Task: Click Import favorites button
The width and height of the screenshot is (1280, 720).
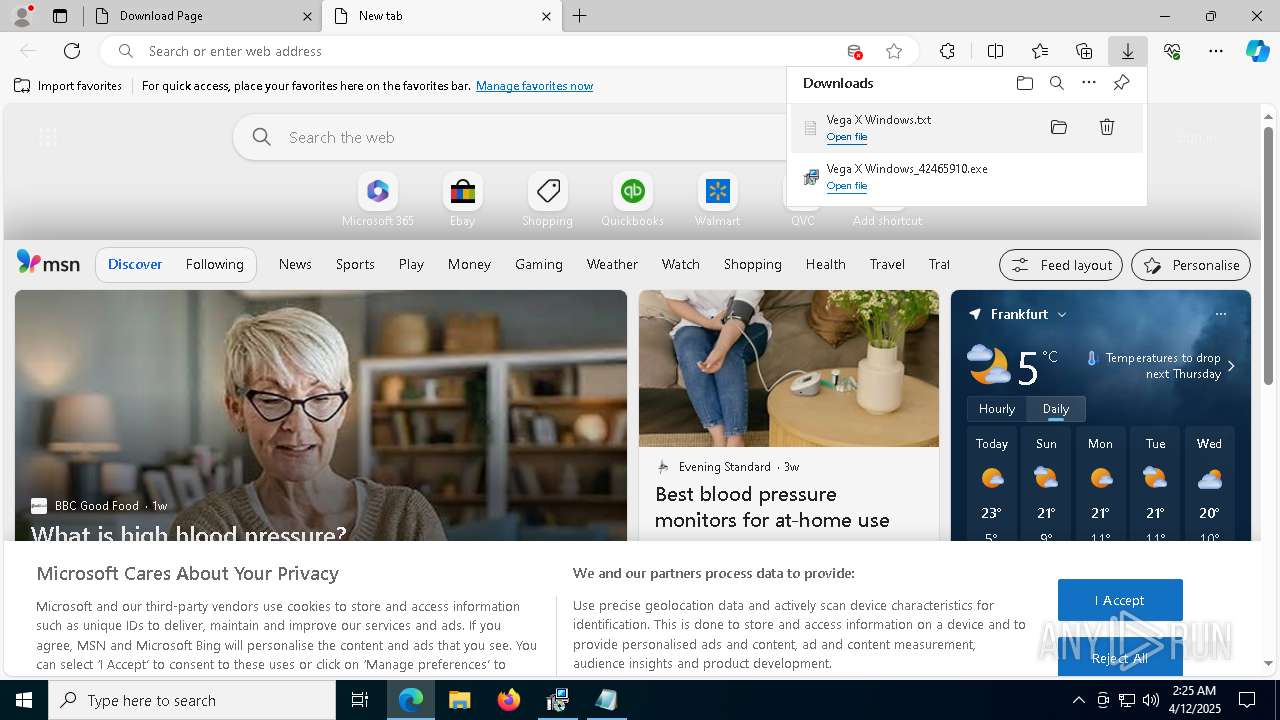Action: [x=68, y=86]
